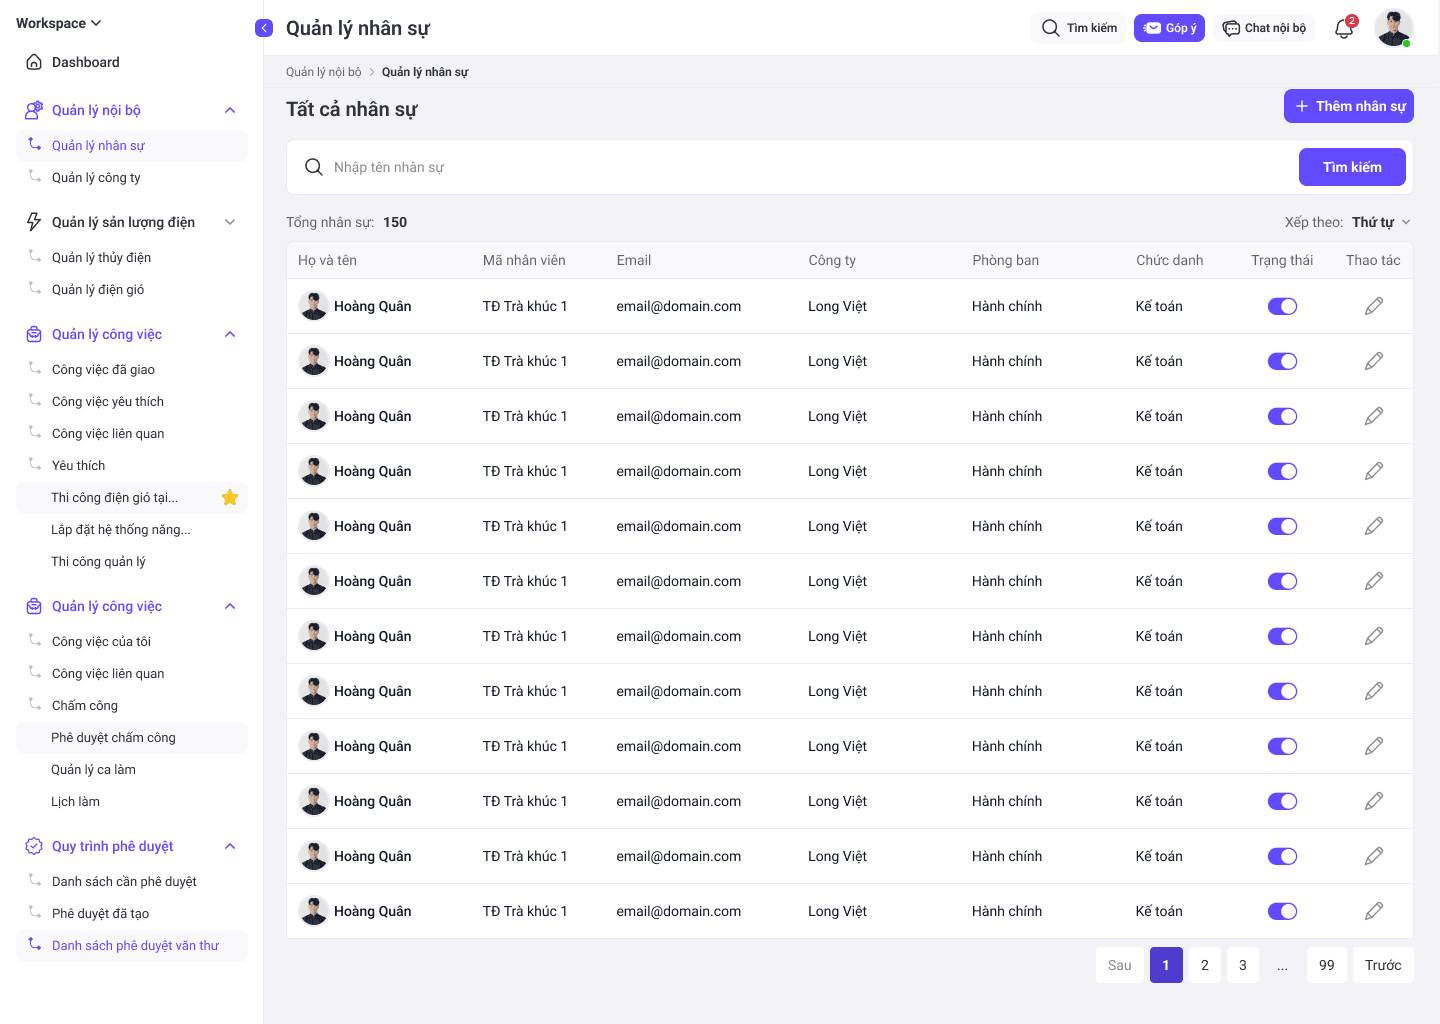
Task: Select Danh sách phê duyệt văn thư
Action: 132,945
